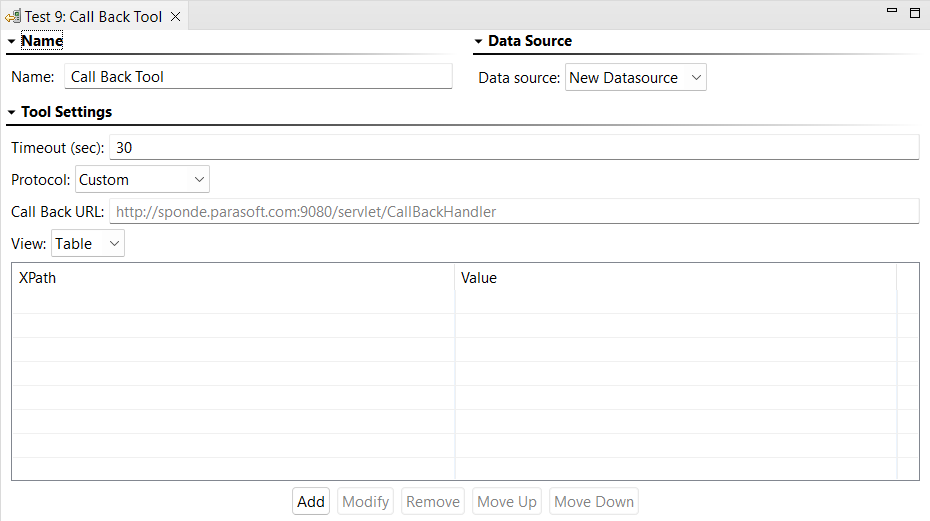Click the Move Up button
930x521 pixels.
point(507,501)
